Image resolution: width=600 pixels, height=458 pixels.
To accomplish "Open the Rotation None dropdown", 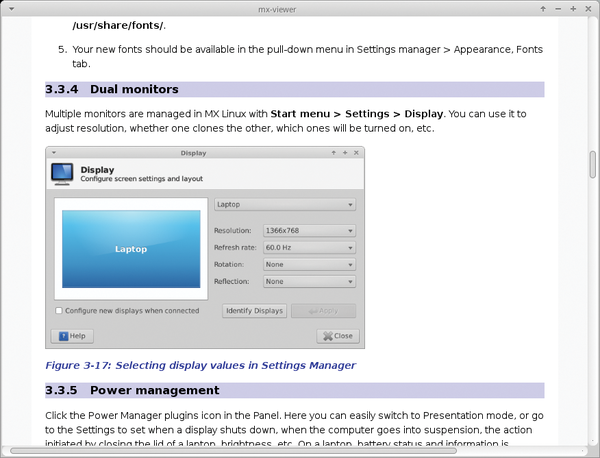I will (x=309, y=264).
